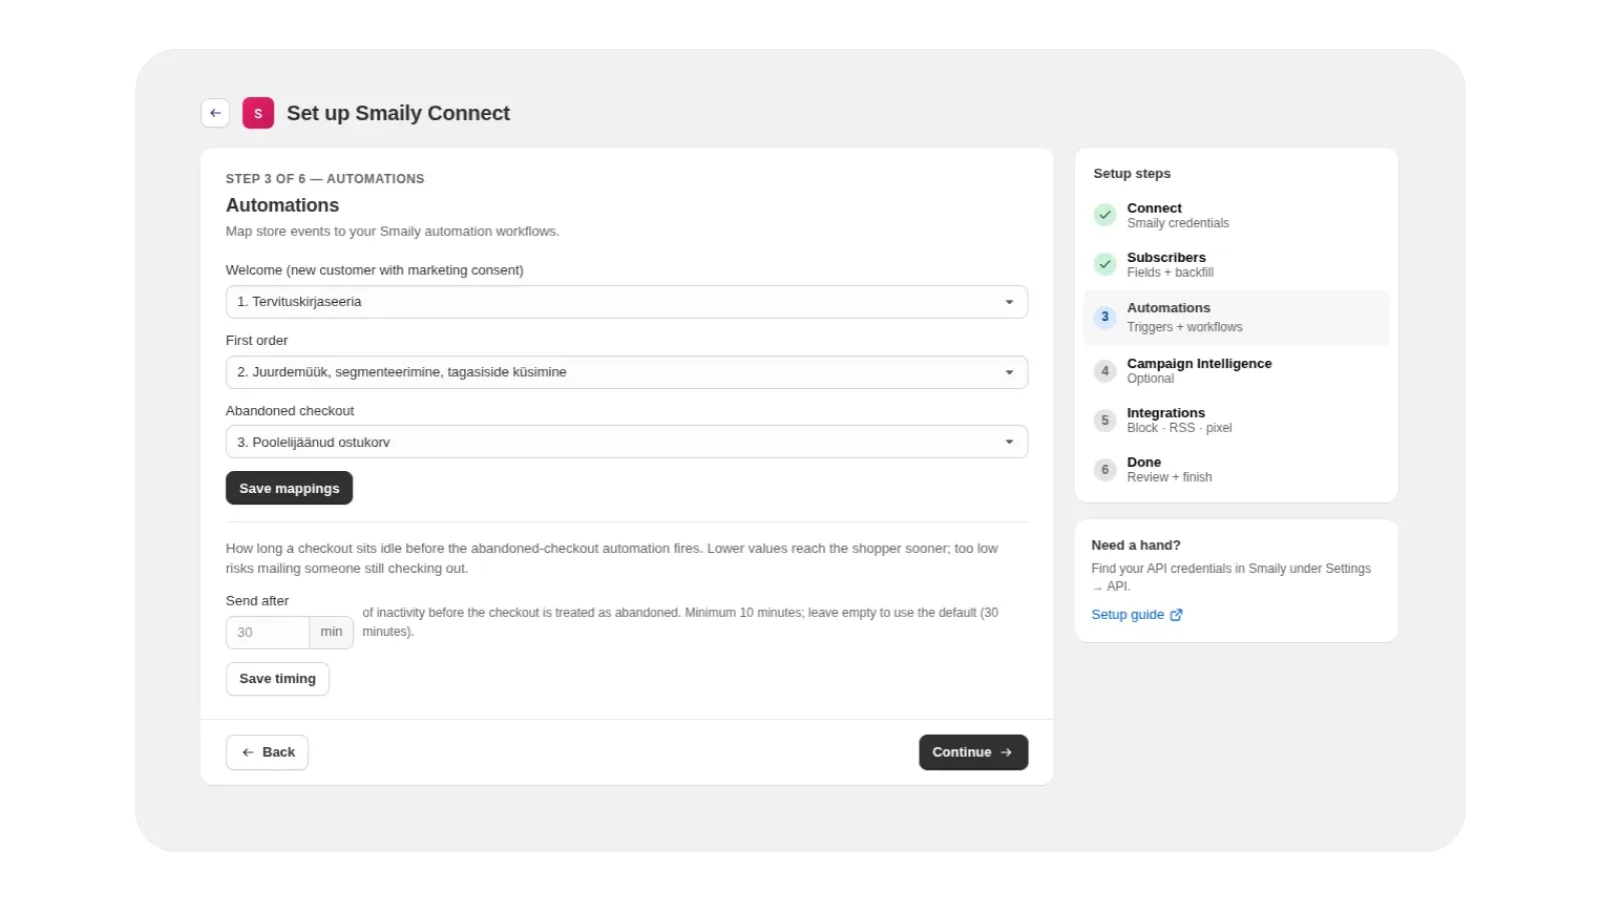Click the Save mappings button

click(x=289, y=488)
